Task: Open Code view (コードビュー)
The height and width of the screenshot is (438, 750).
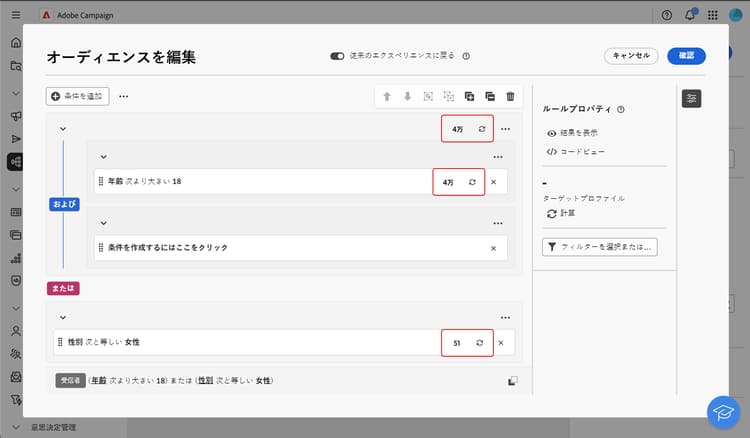Action: pyautogui.click(x=576, y=152)
